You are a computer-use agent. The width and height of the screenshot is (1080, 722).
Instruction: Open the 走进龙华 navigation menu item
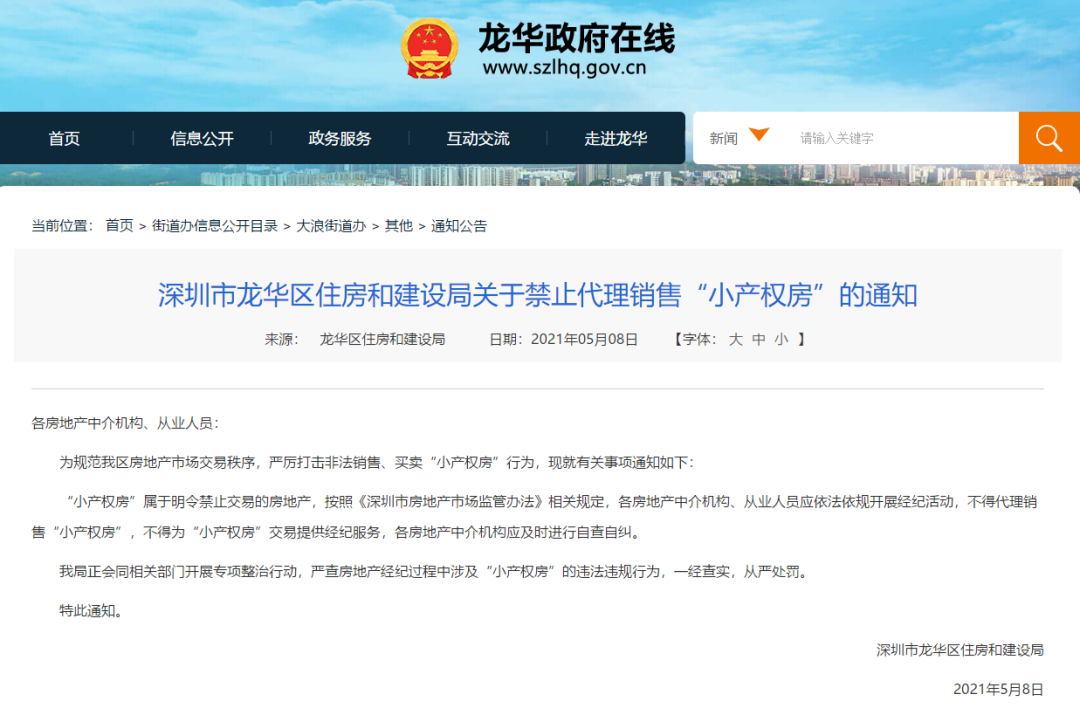(x=616, y=138)
